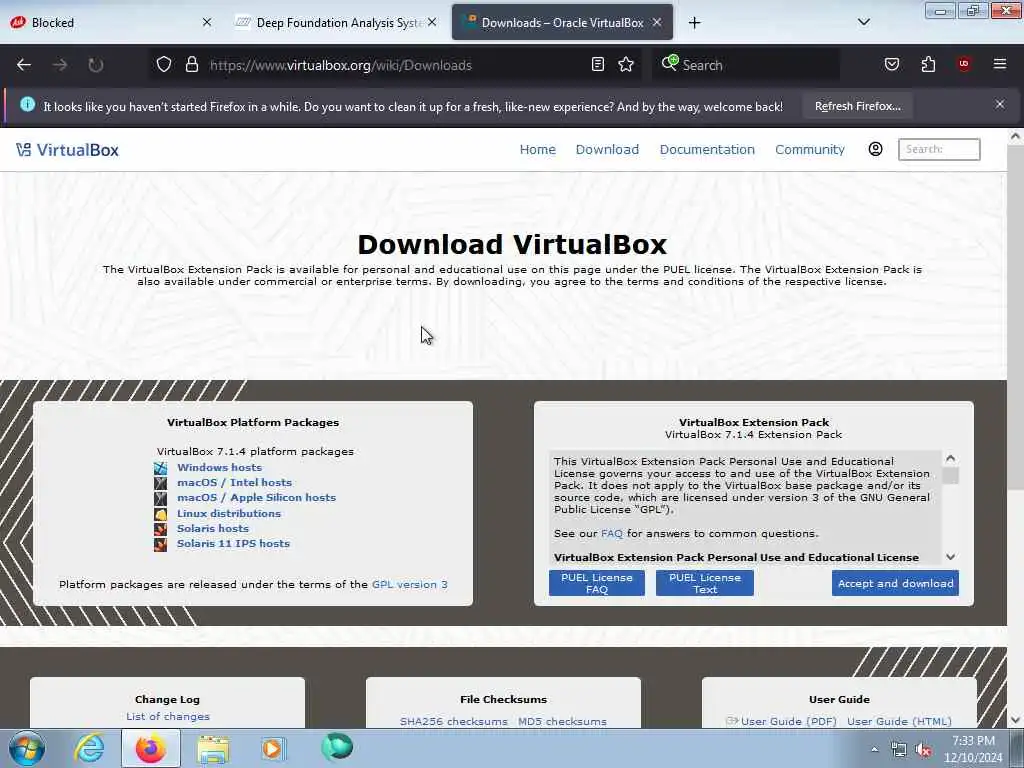This screenshot has height=768, width=1024.
Task: Click the page scrollbar down arrow
Action: (x=1015, y=720)
